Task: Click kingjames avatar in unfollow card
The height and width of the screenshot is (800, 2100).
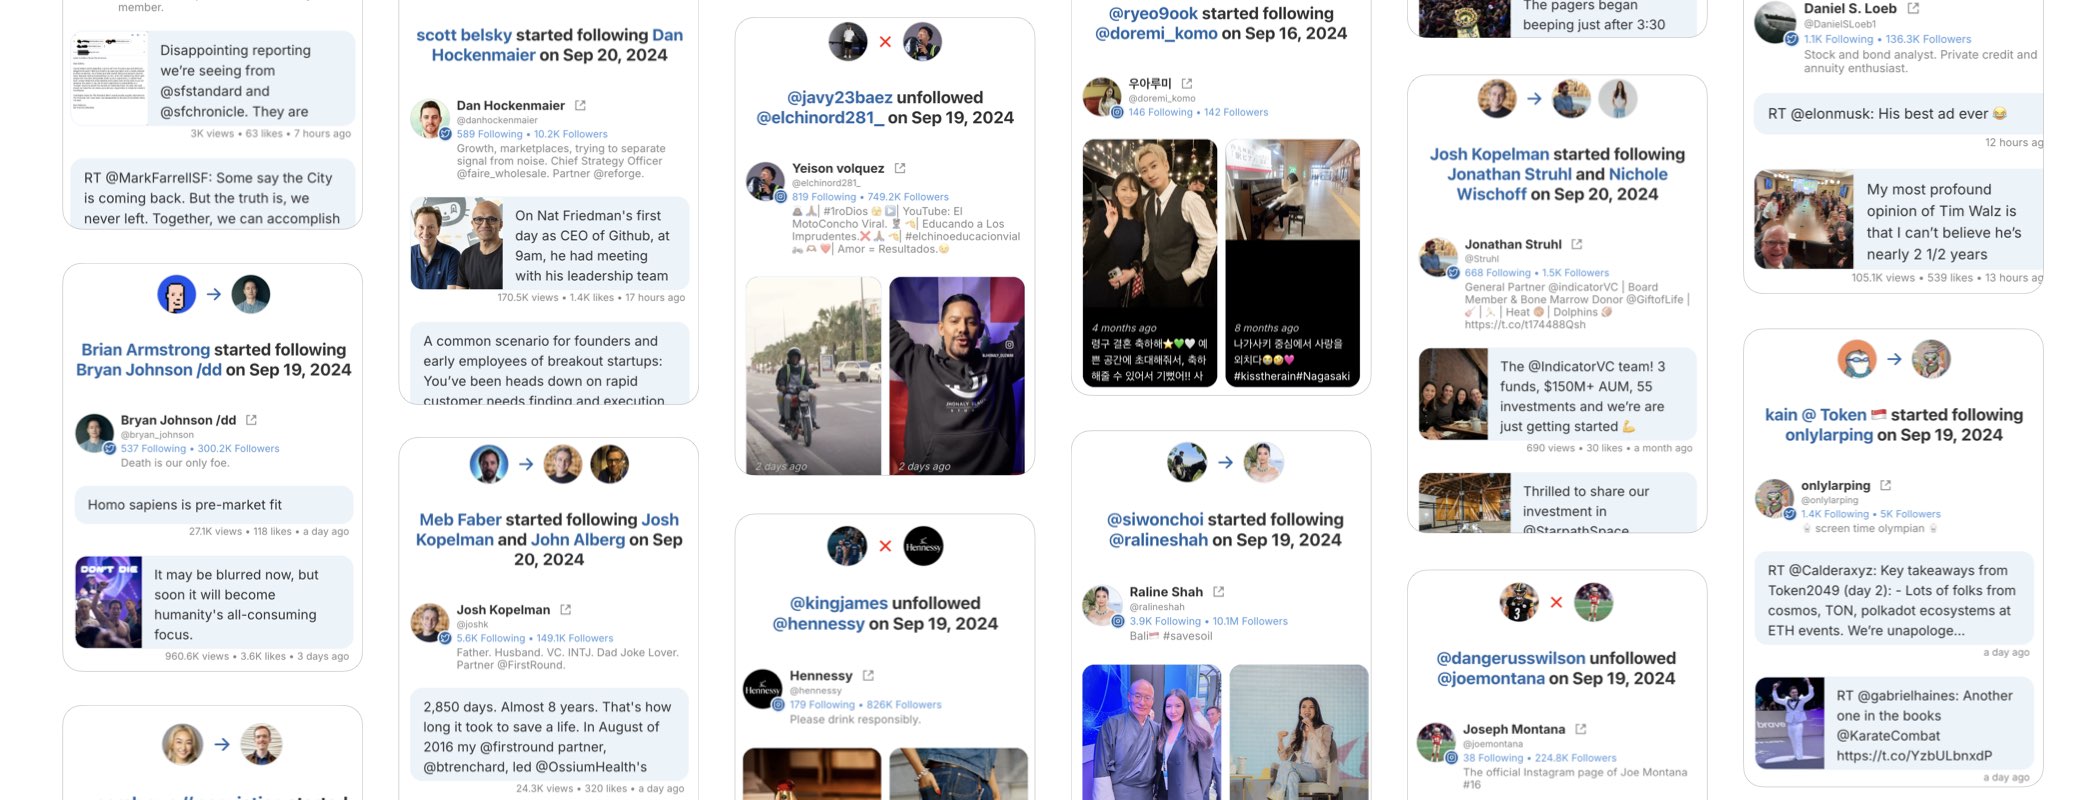Action: pos(847,546)
